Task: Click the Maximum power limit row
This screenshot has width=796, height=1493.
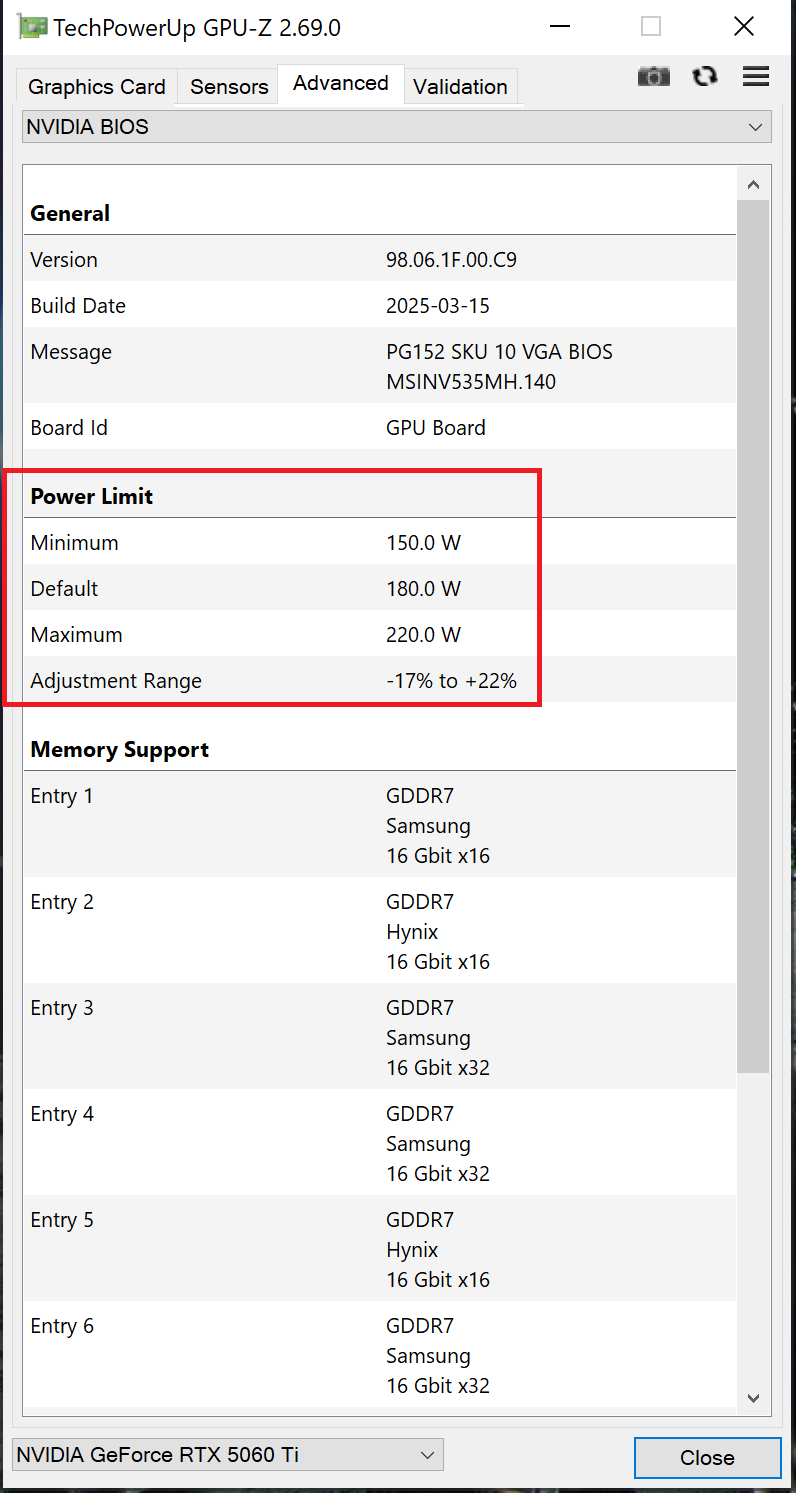Action: click(380, 634)
